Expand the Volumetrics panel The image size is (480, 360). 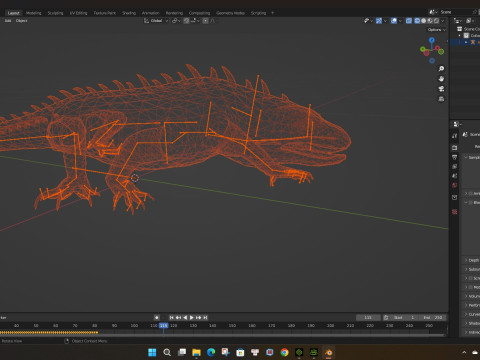pyautogui.click(x=472, y=296)
